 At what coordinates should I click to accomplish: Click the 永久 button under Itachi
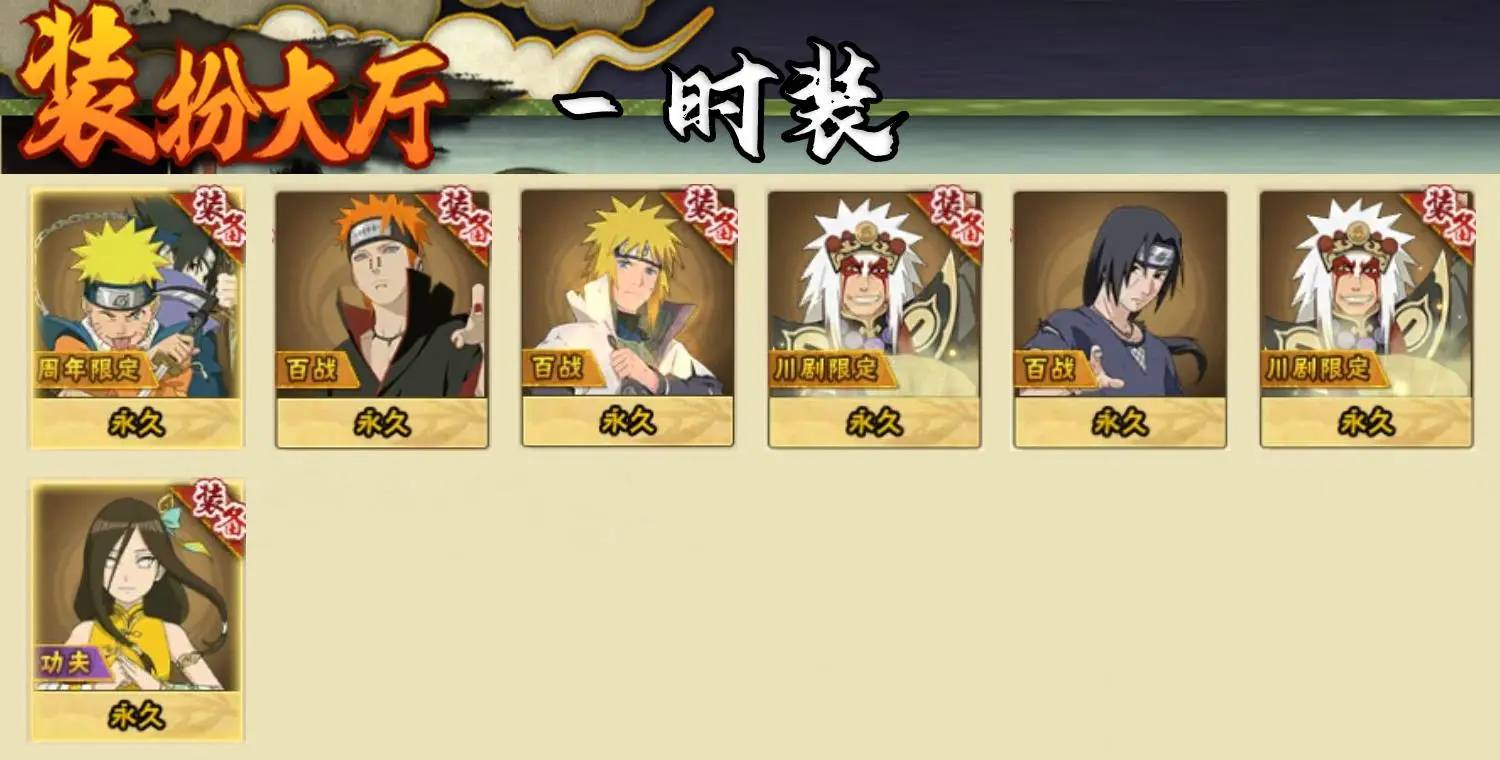[1120, 423]
